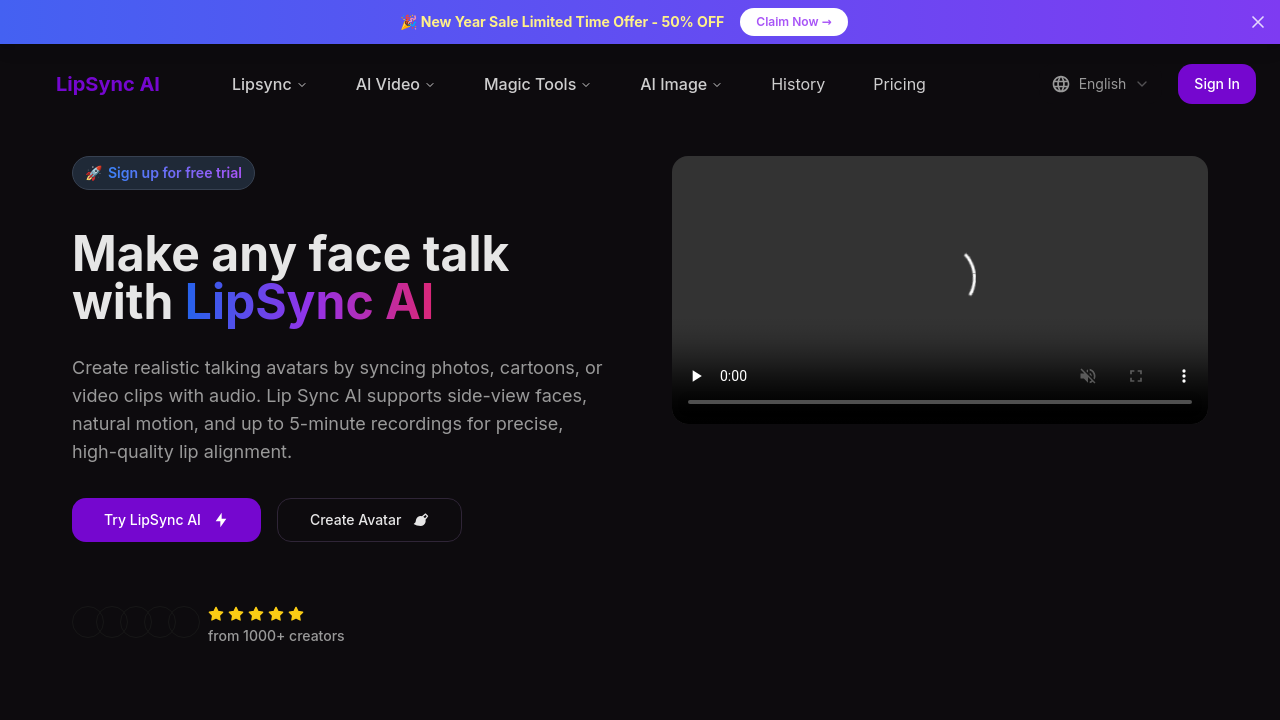Click the Sign In button
Viewport: 1280px width, 720px height.
[x=1217, y=84]
